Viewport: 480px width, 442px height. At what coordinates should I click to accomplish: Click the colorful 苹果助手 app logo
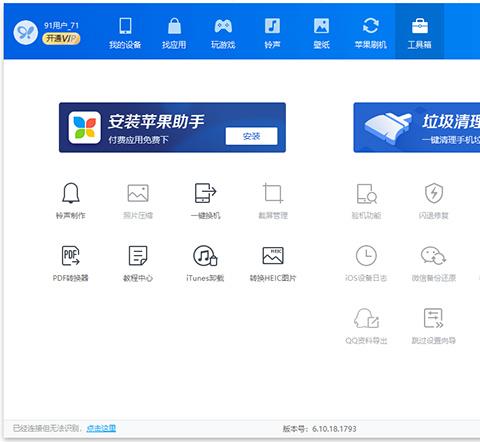point(85,128)
